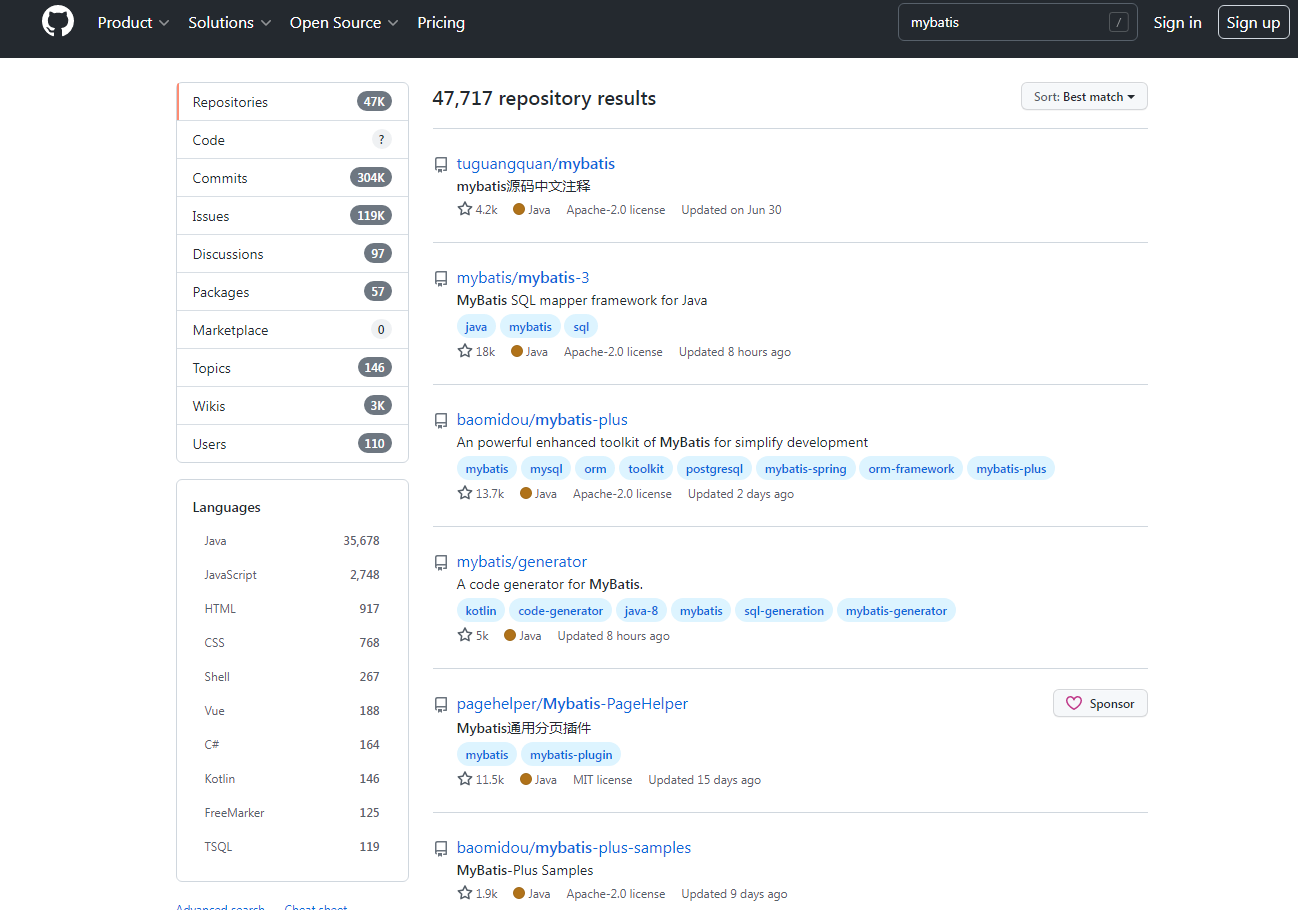Open pagehelper/Mybatis-PageHelper repository
The height and width of the screenshot is (910, 1298).
tap(572, 704)
